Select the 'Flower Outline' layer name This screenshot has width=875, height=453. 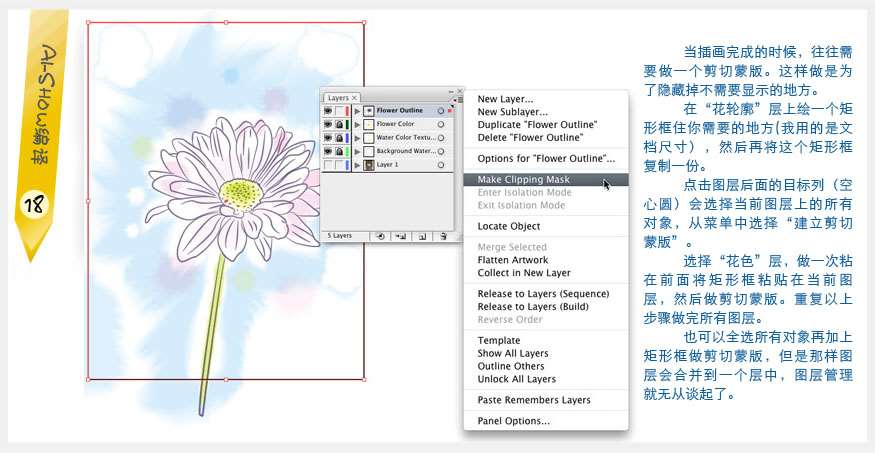pyautogui.click(x=400, y=110)
